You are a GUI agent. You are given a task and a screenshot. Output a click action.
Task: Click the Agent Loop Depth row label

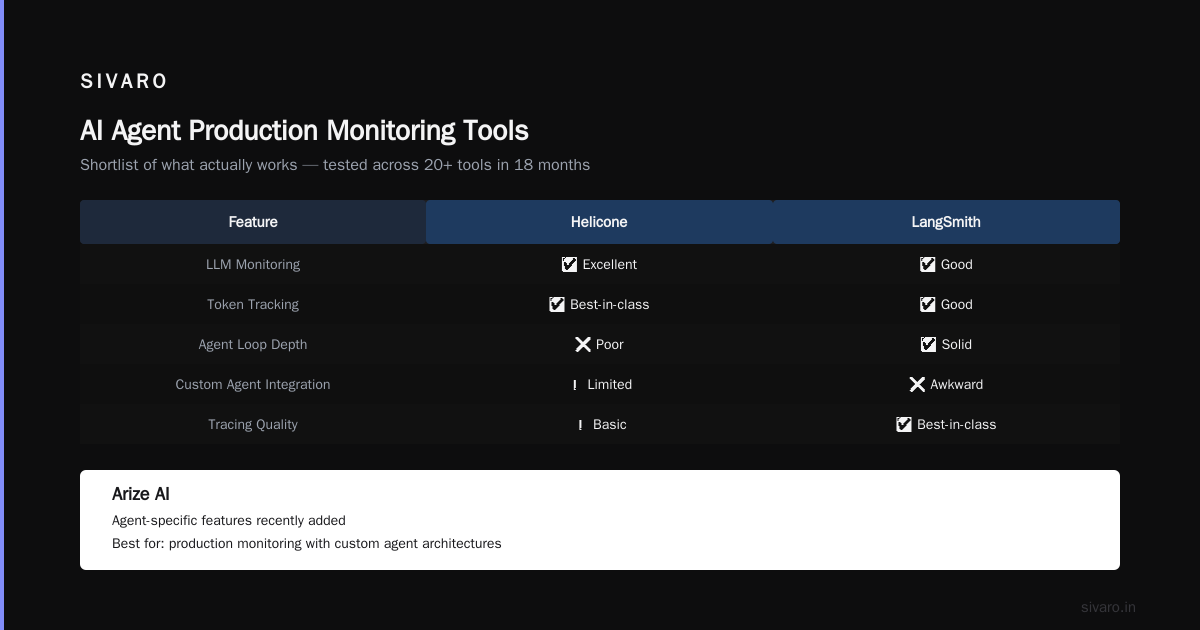pyautogui.click(x=253, y=344)
